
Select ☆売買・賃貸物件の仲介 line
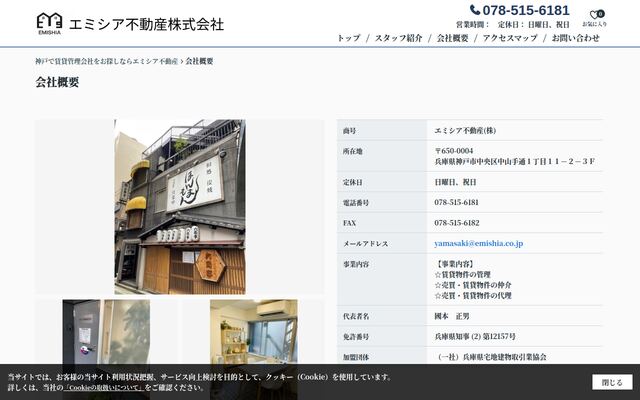[473, 285]
